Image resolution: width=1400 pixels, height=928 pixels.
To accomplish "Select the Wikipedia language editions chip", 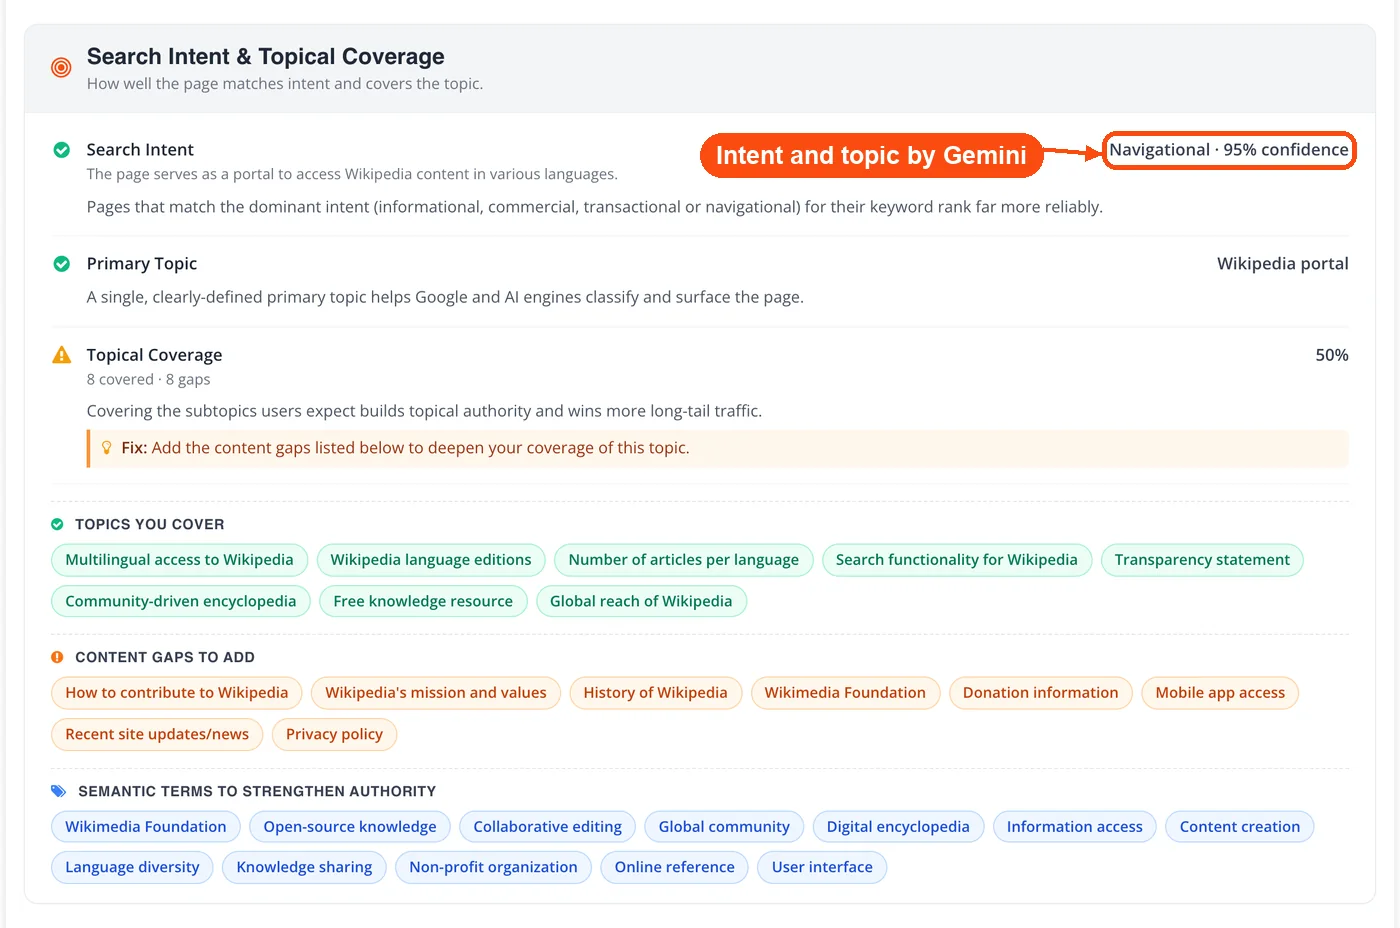I will coord(431,560).
